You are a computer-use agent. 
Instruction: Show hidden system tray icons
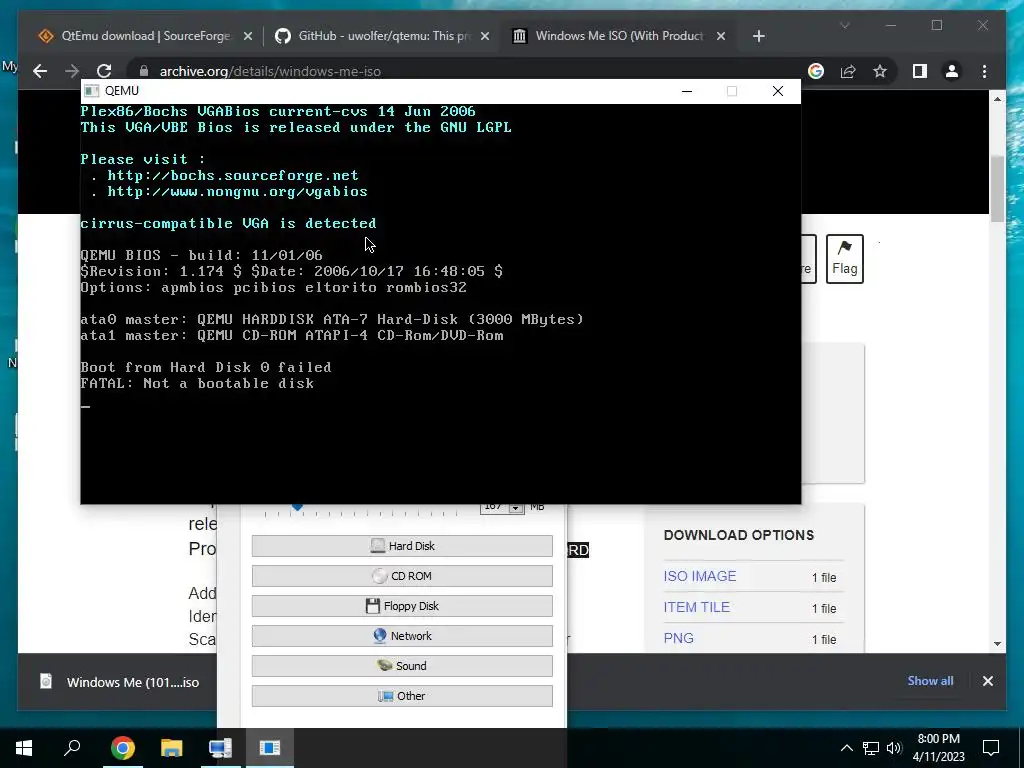point(846,748)
